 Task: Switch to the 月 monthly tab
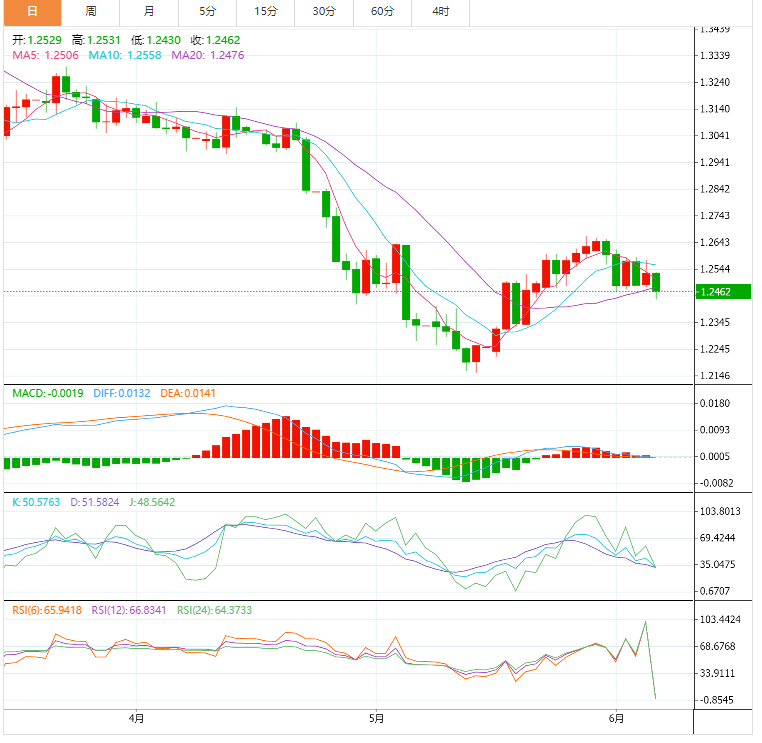[x=149, y=12]
